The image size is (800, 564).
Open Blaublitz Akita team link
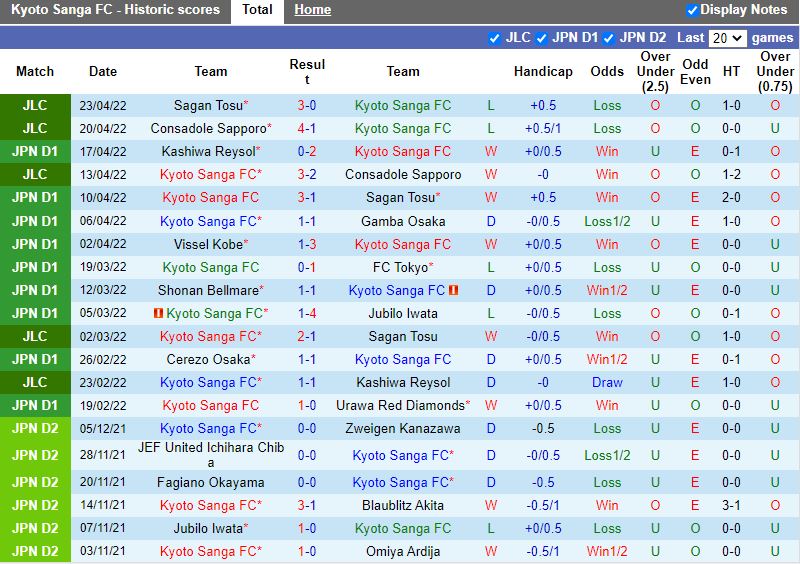pos(403,505)
